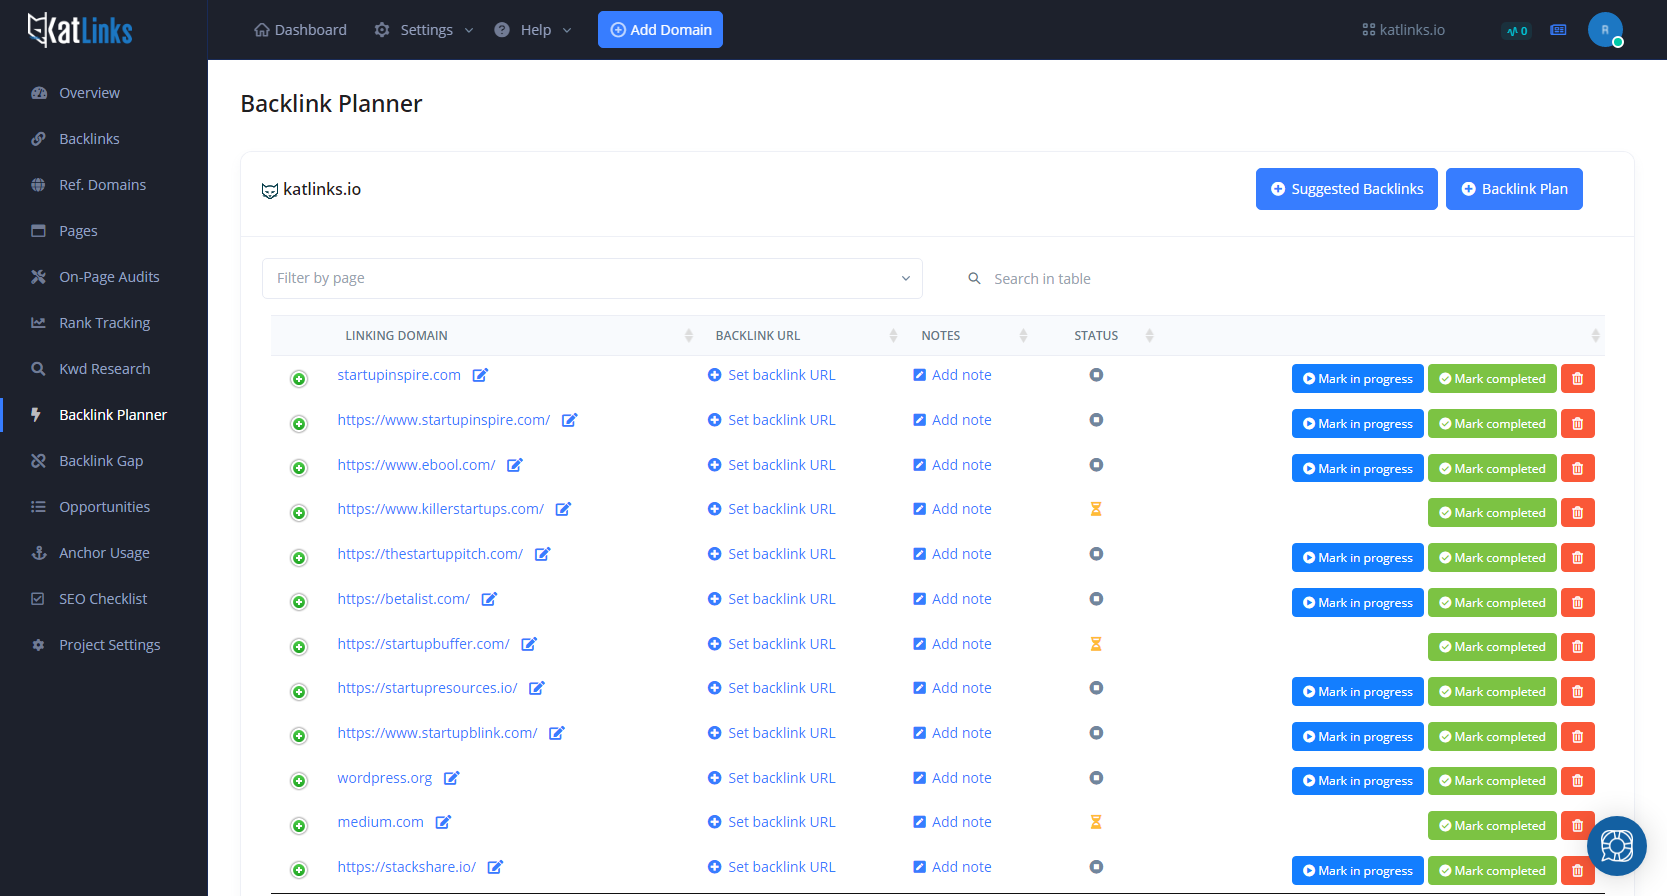Go to Rank Tracking in sidebar
This screenshot has width=1667, height=896.
104,323
